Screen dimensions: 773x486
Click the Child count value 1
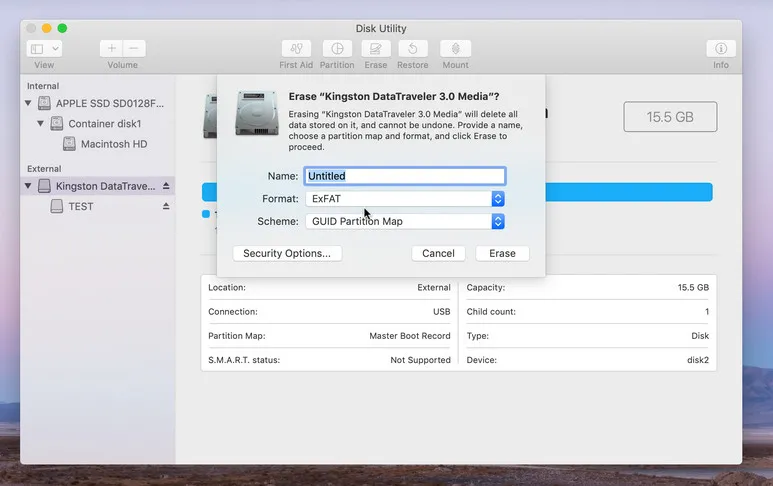[707, 312]
